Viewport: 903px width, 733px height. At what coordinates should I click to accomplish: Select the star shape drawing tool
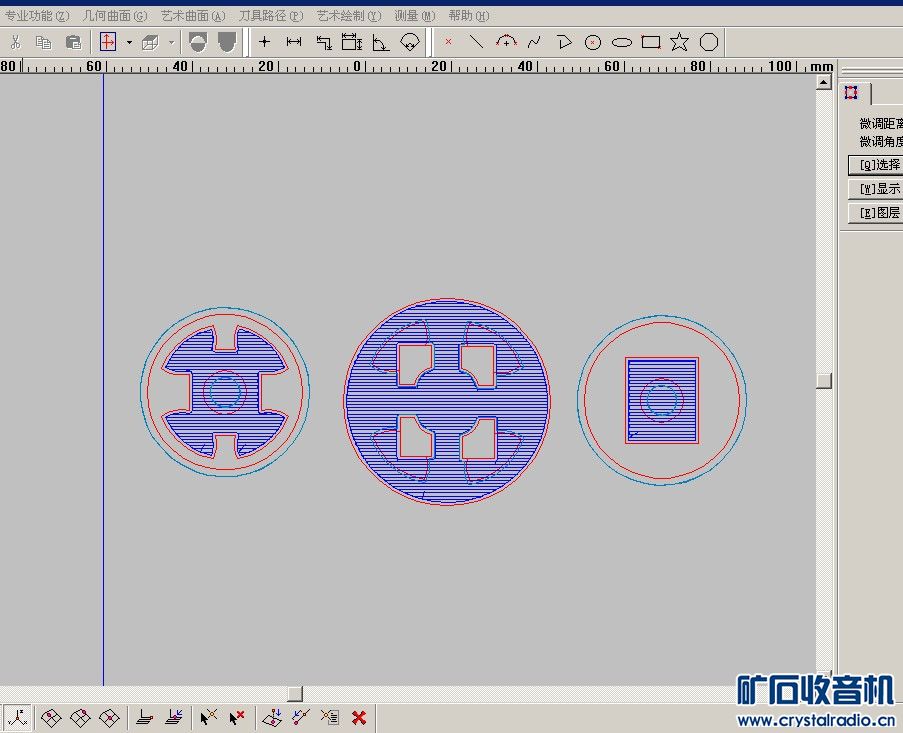[x=679, y=42]
